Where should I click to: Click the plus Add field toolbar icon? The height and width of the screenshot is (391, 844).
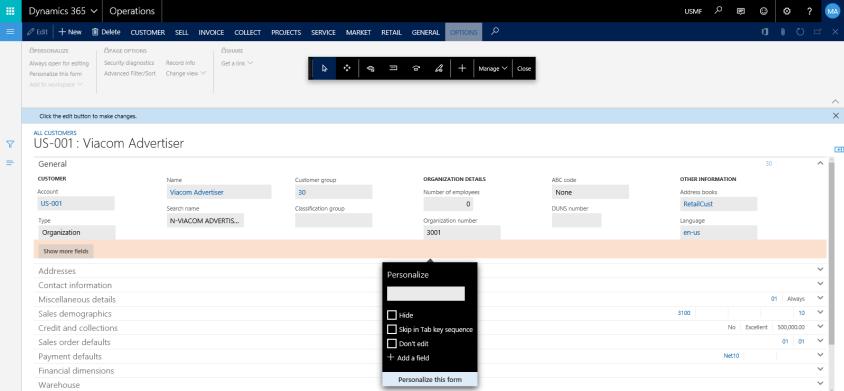462,68
